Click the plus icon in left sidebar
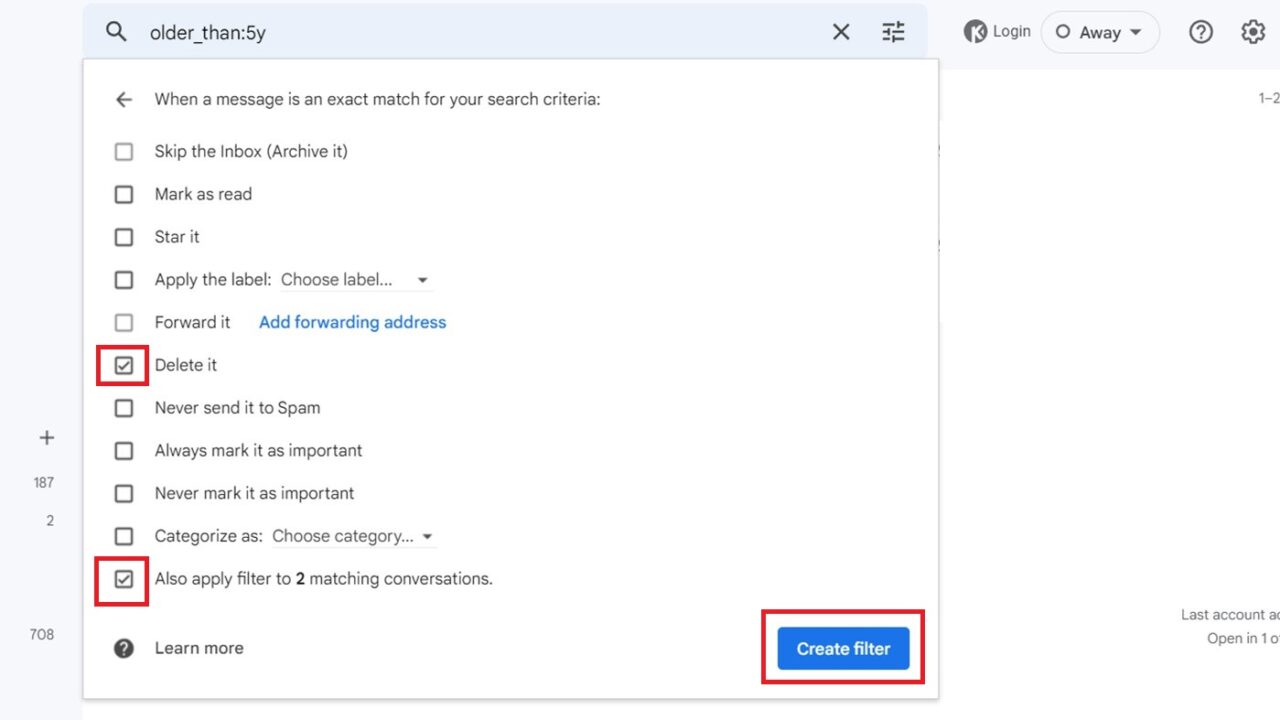 [x=46, y=438]
